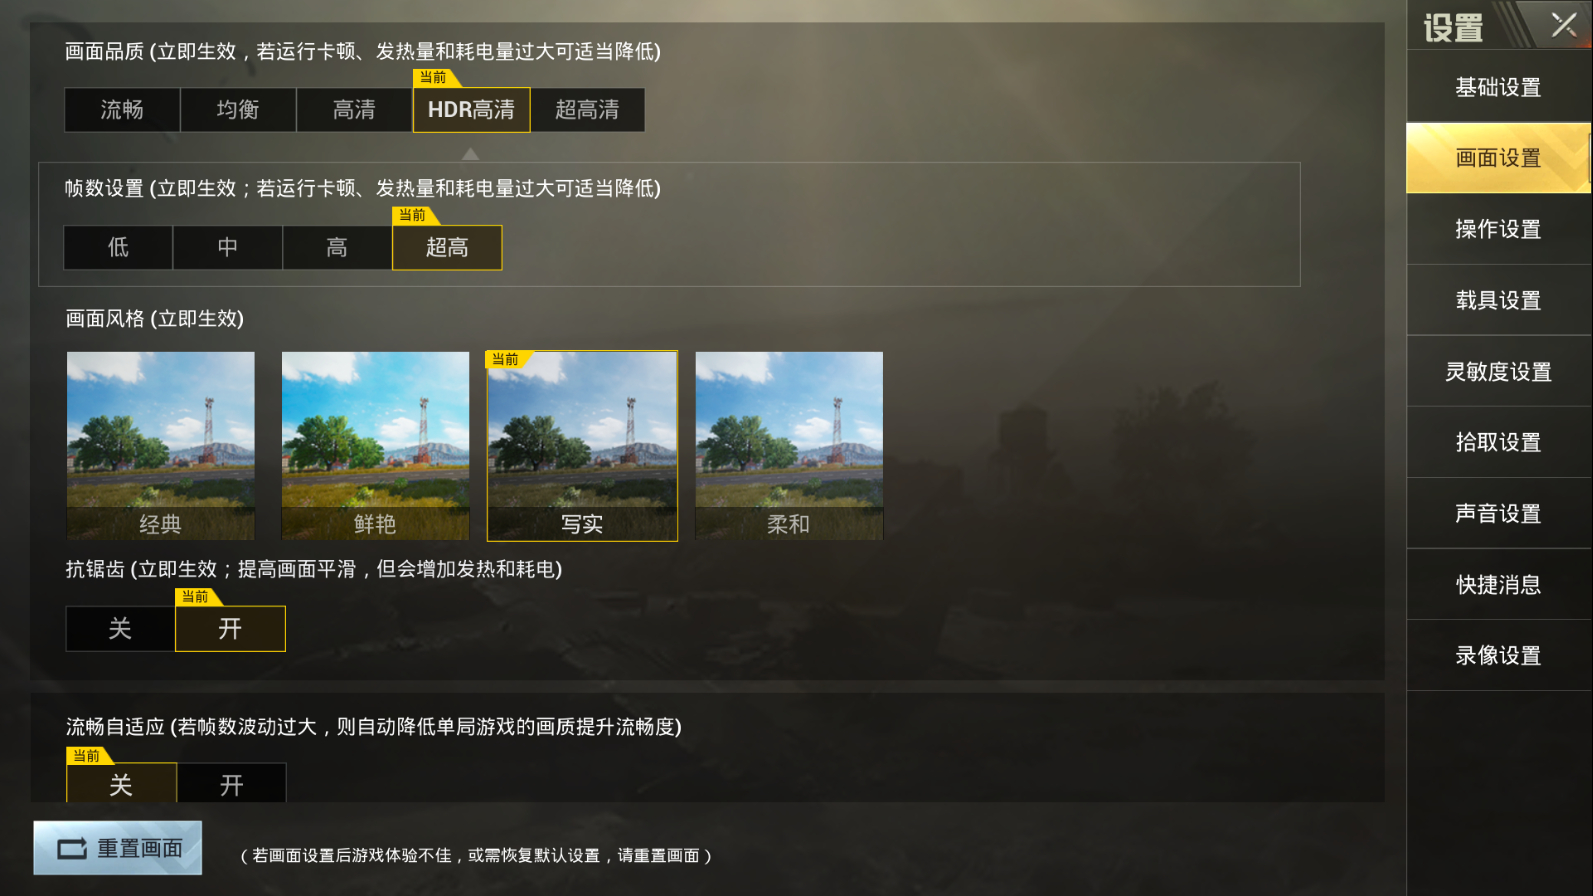Click the 重置画面 reset graphics button
This screenshot has width=1593, height=896.
[x=118, y=848]
